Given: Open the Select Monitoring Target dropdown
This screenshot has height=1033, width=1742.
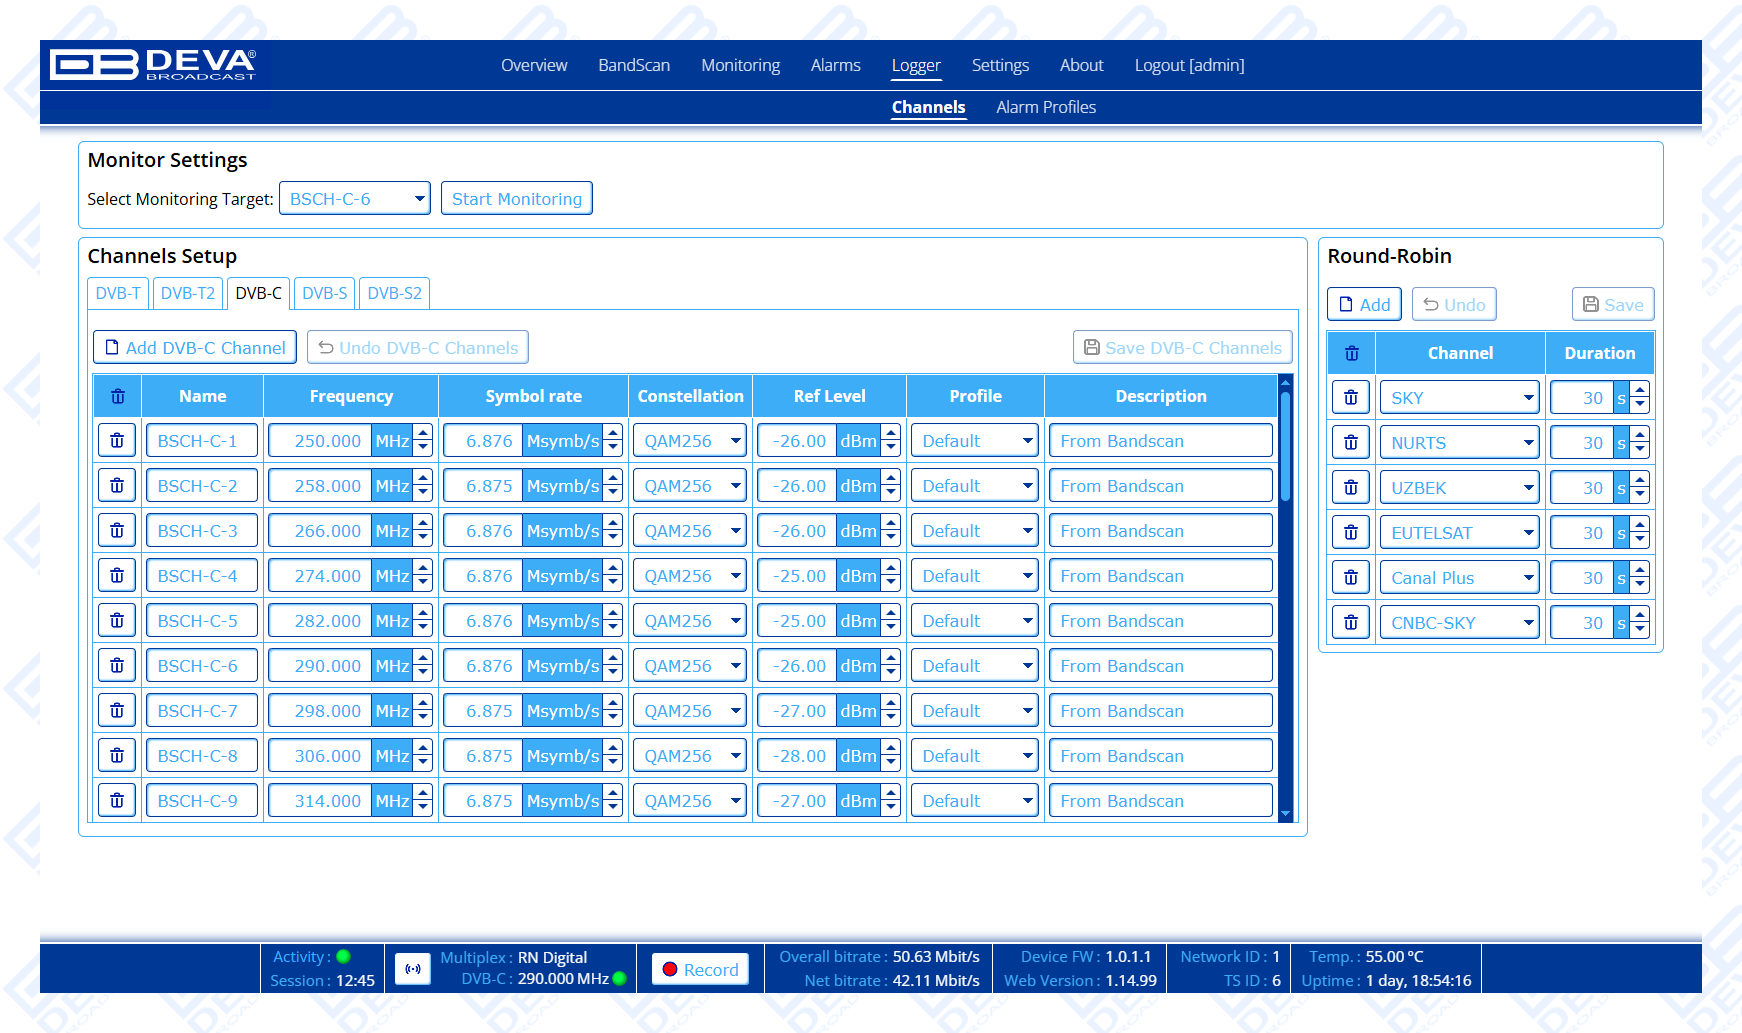Looking at the screenshot, I should point(354,199).
